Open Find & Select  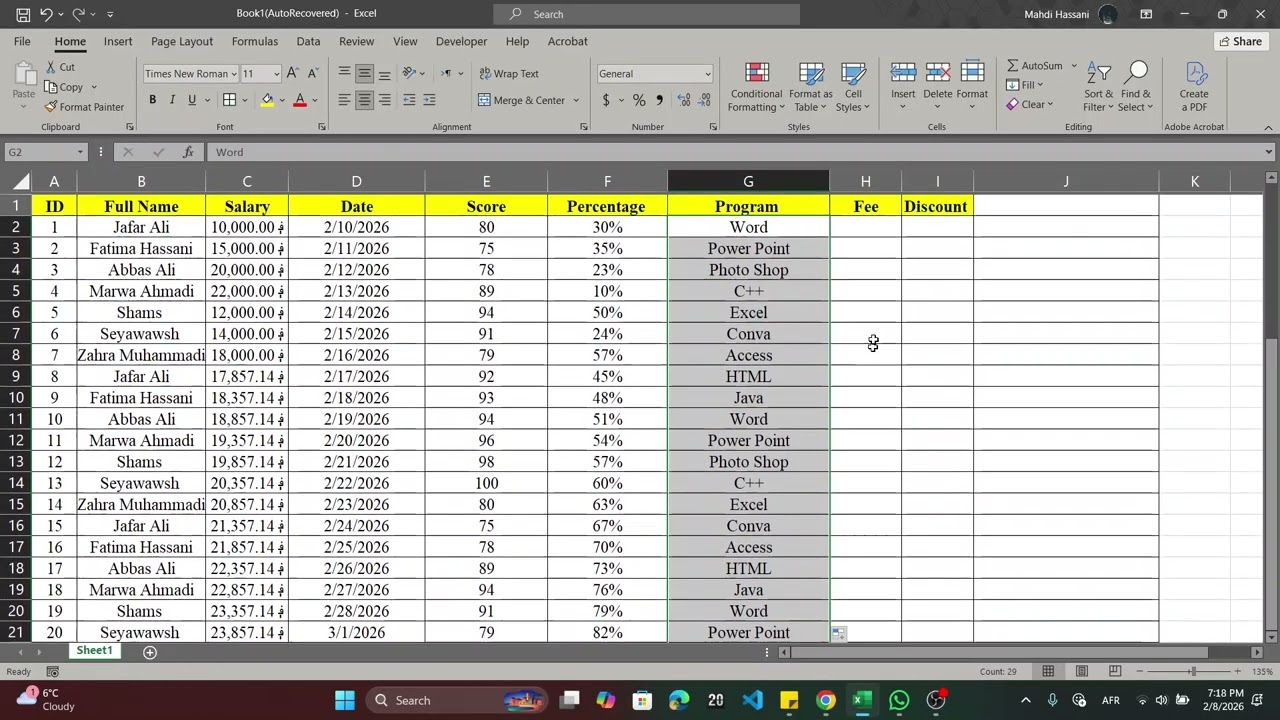click(1136, 87)
